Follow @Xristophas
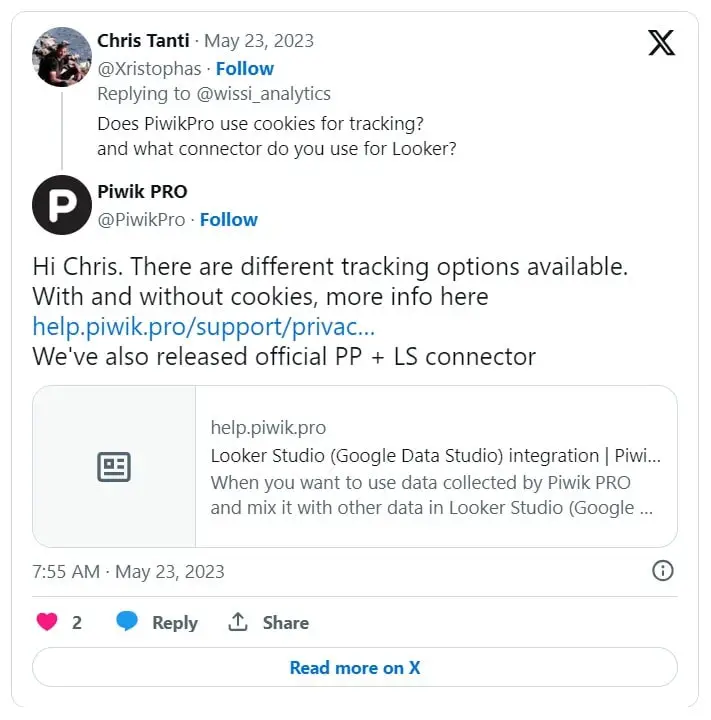Screen dimensions: 711x720 244,68
